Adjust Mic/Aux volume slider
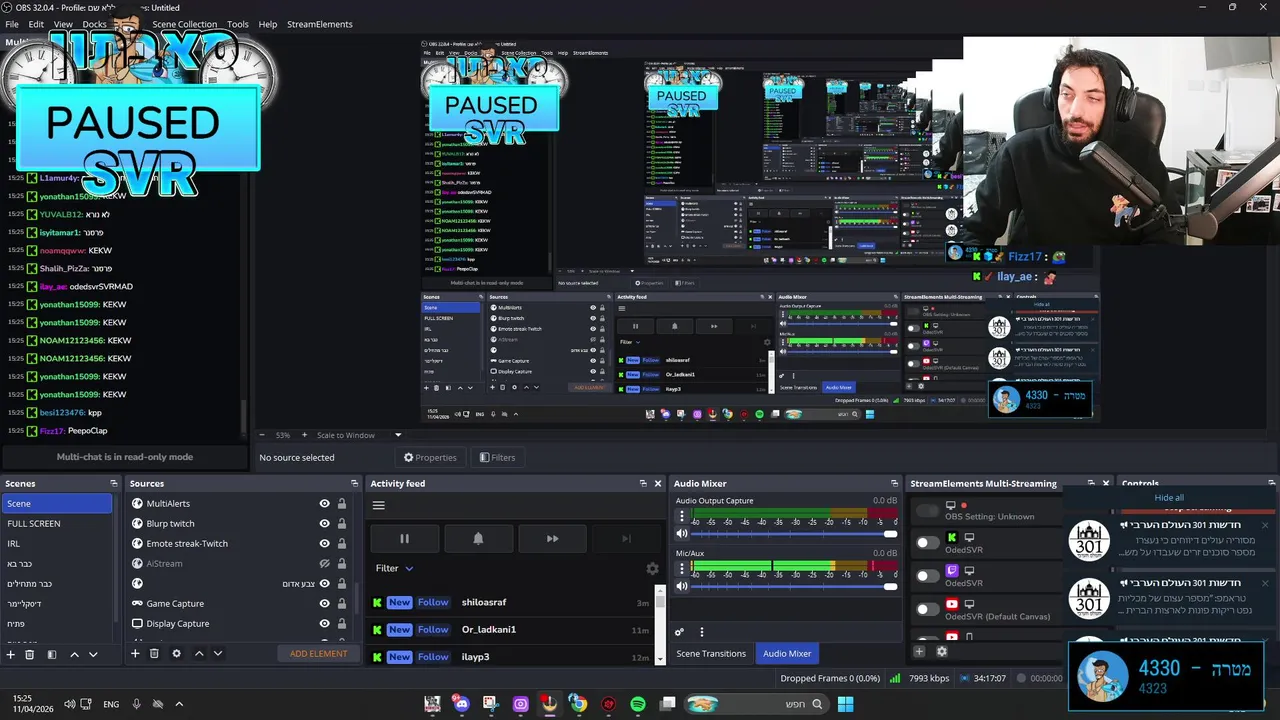 pyautogui.click(x=794, y=586)
